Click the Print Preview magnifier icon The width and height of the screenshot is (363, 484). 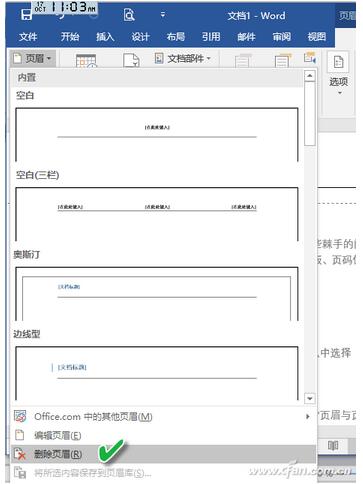click(129, 15)
